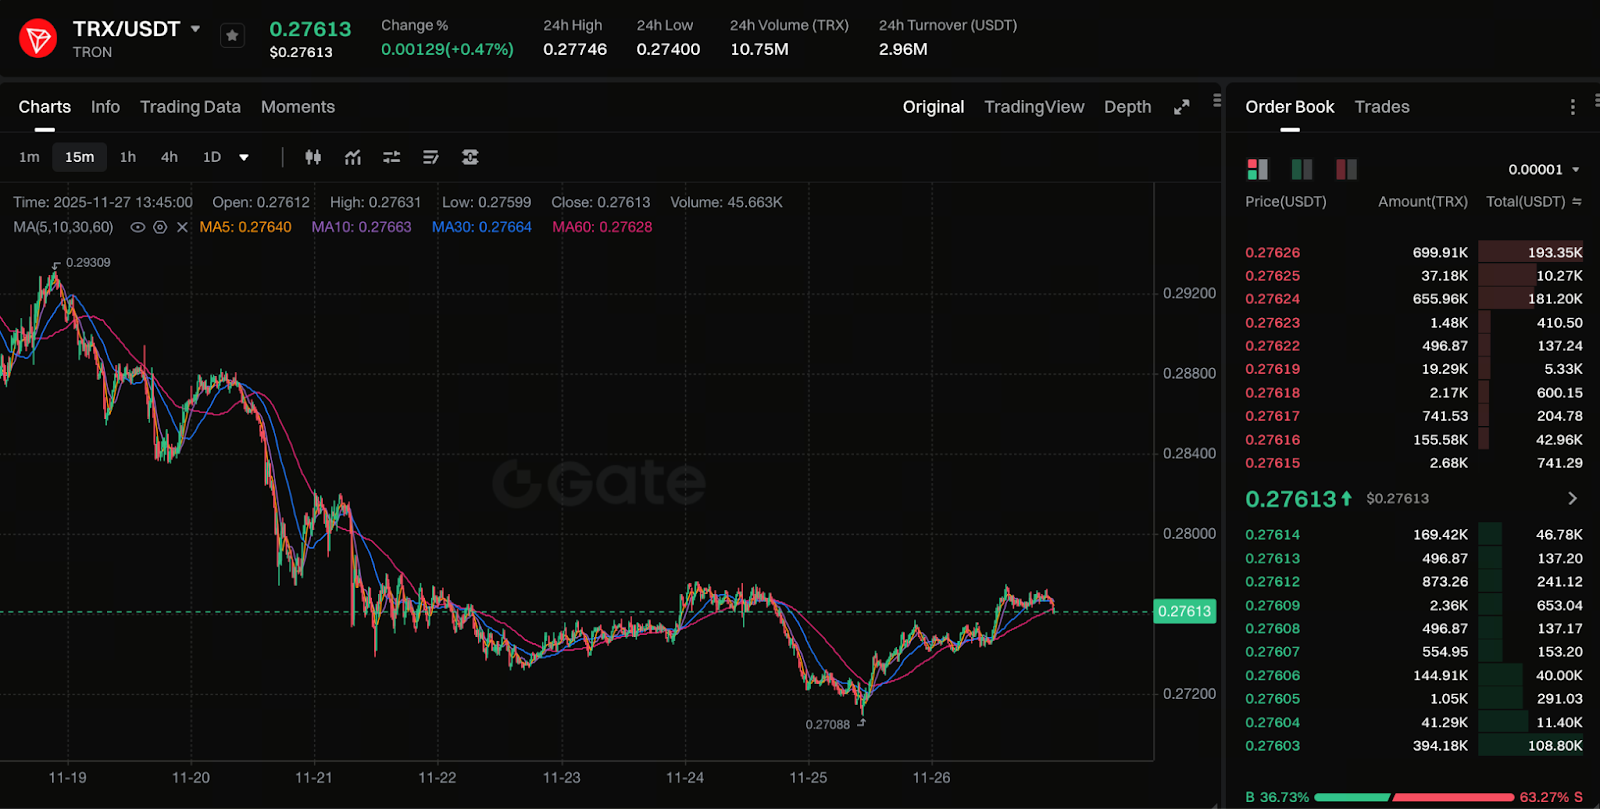
Task: Click the MA30 value label
Action: coord(482,227)
